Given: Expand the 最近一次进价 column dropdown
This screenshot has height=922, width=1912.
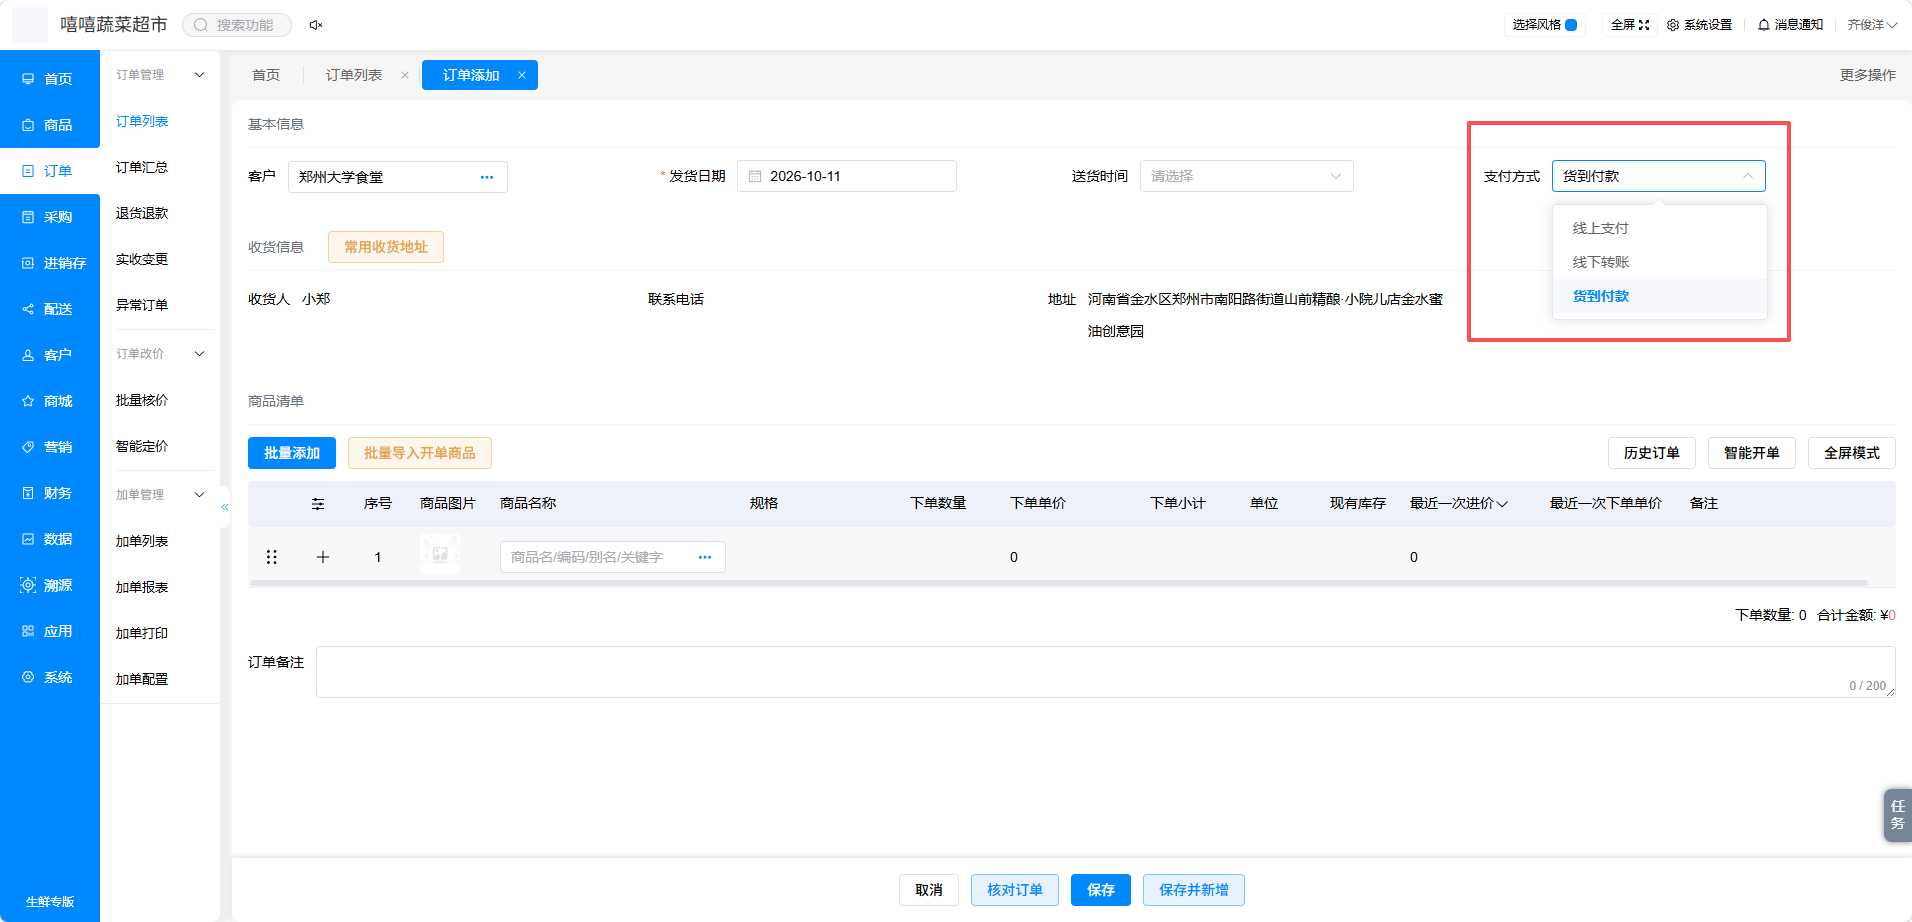Looking at the screenshot, I should (1502, 504).
